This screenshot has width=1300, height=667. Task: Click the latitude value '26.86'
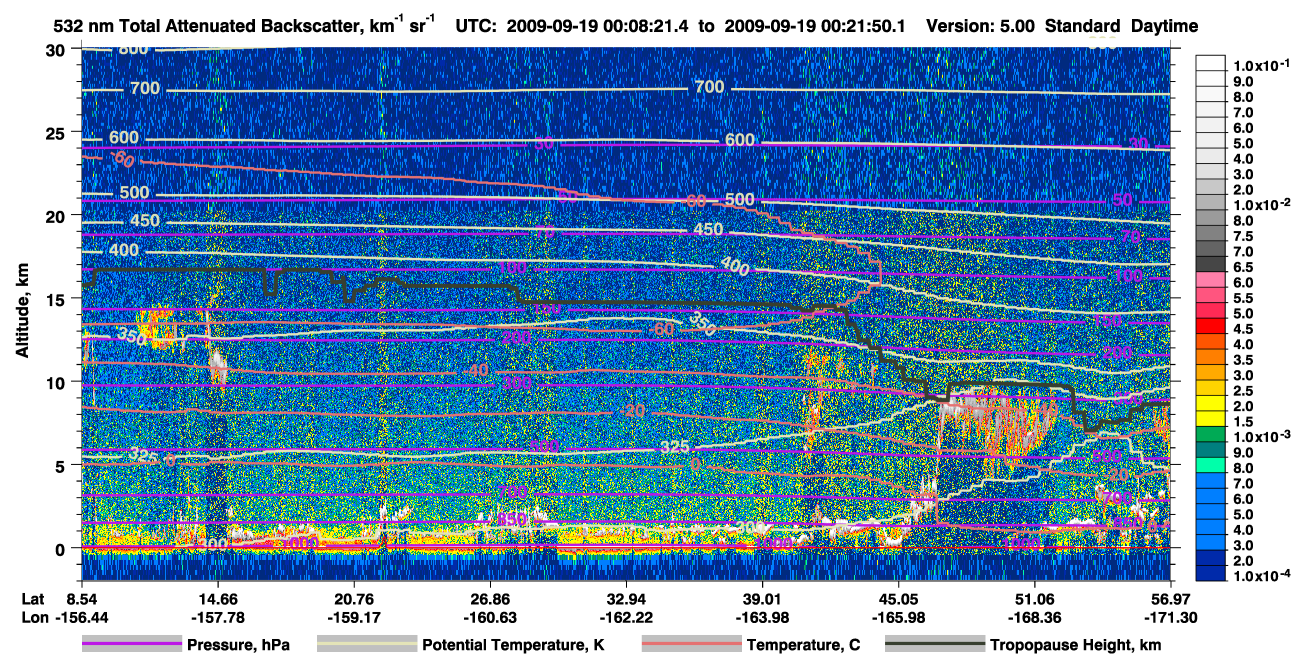[x=489, y=598]
